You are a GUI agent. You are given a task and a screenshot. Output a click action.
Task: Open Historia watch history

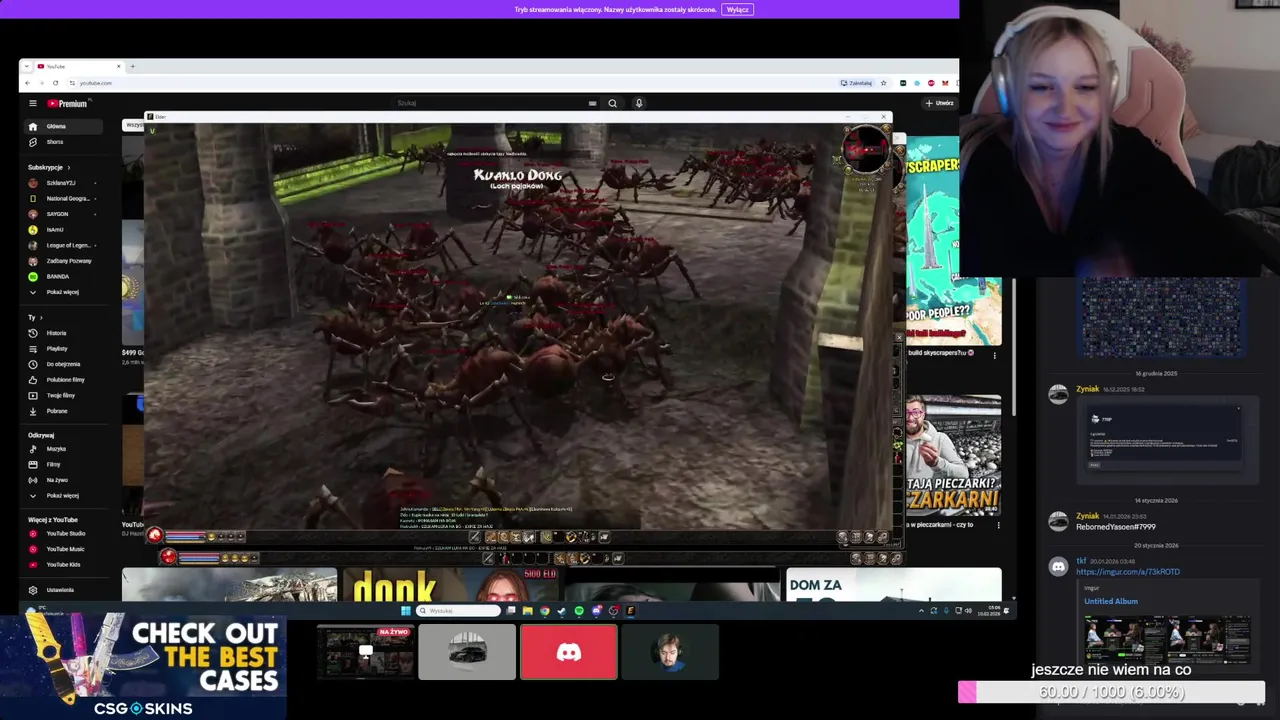click(63, 333)
